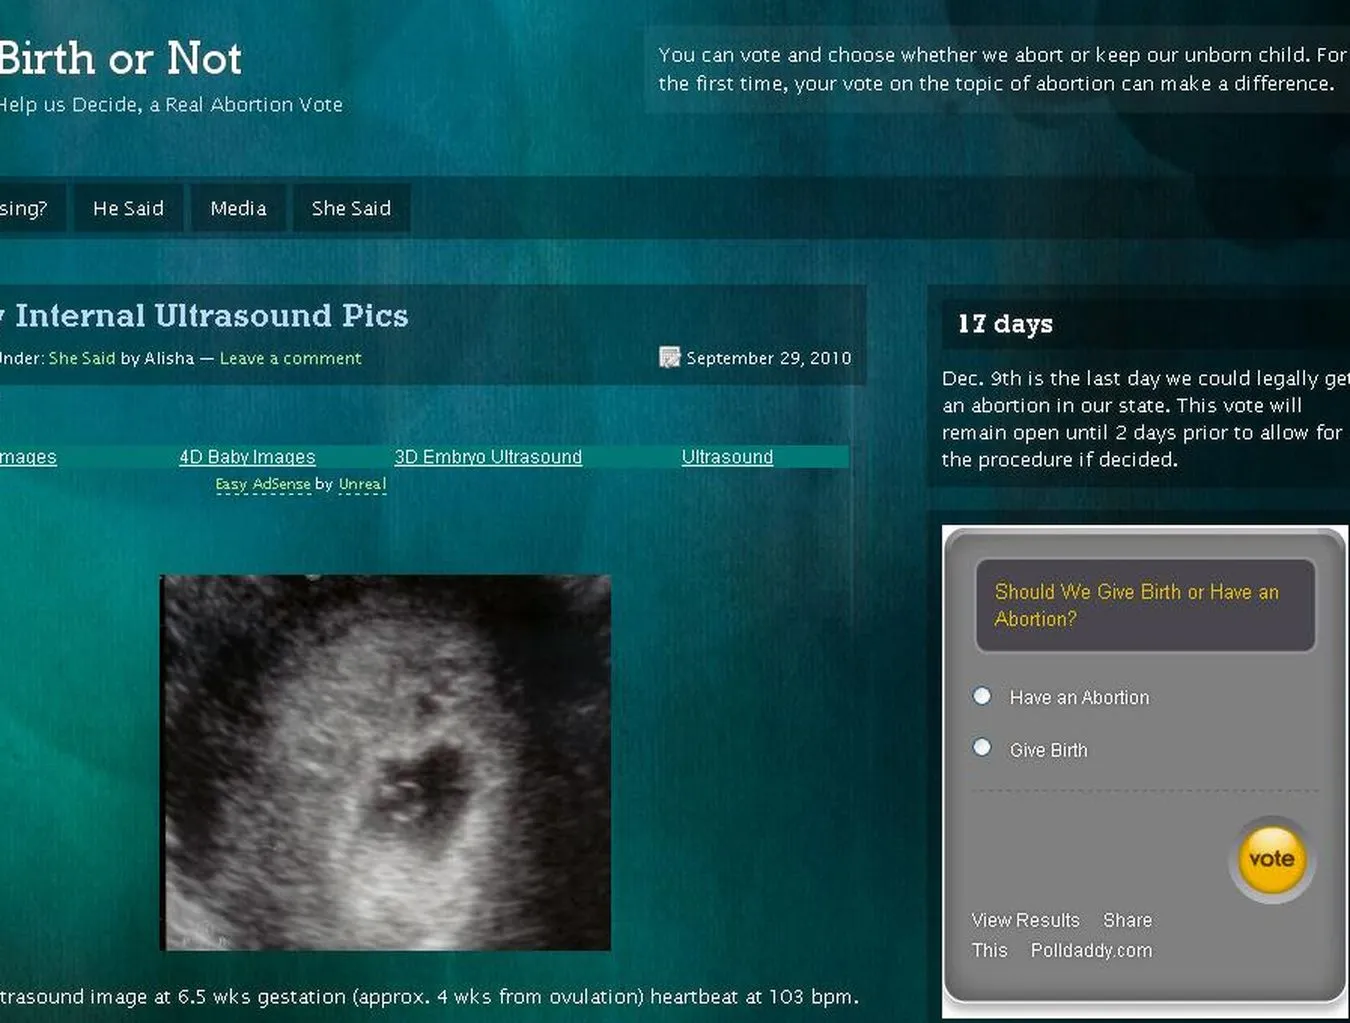Click the Leave a comment link
The width and height of the screenshot is (1350, 1023).
(x=290, y=358)
